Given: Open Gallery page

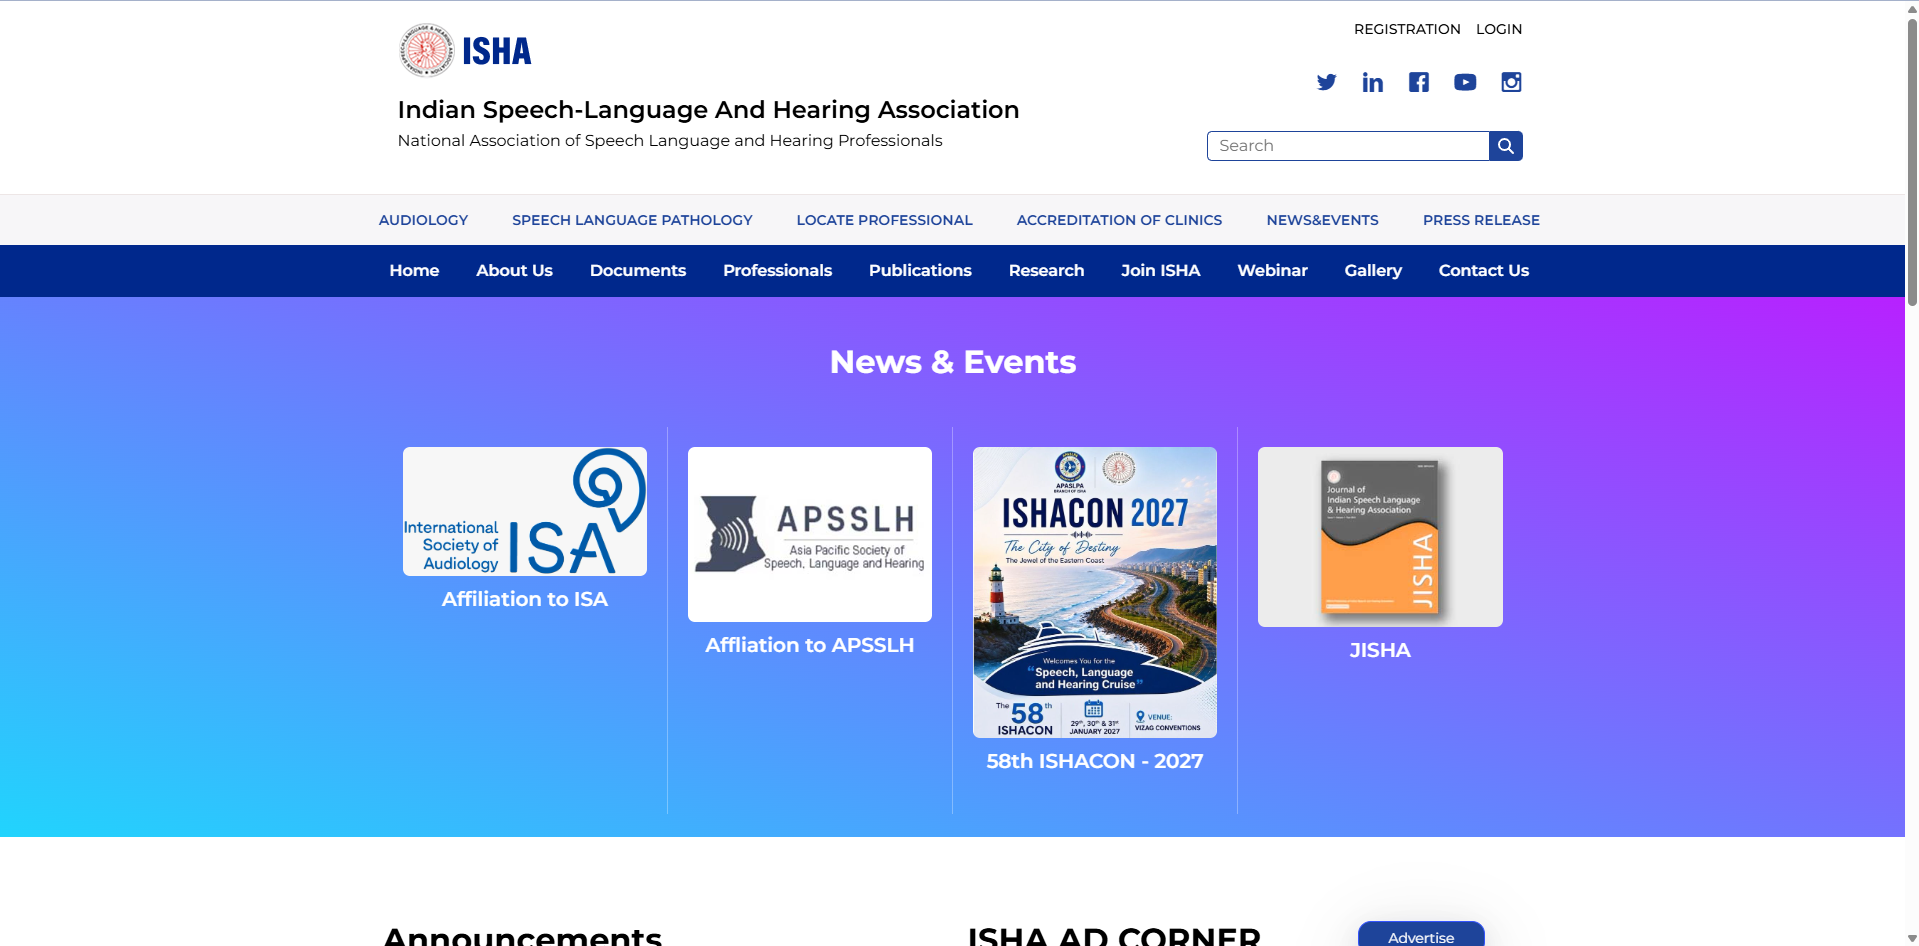Looking at the screenshot, I should tap(1373, 271).
